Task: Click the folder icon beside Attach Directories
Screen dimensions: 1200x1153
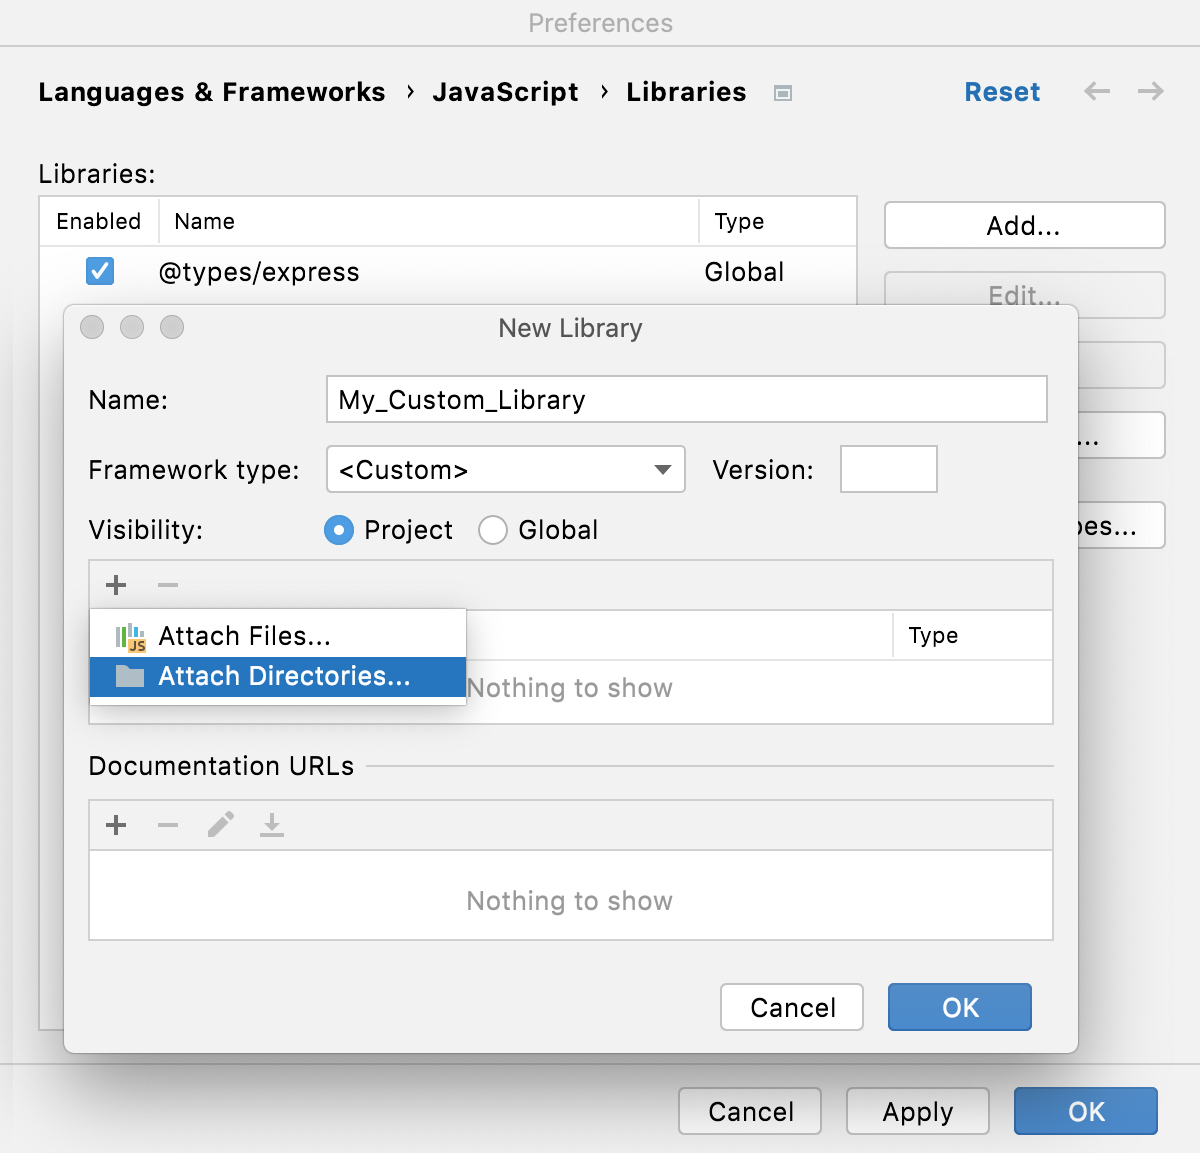Action: [131, 676]
